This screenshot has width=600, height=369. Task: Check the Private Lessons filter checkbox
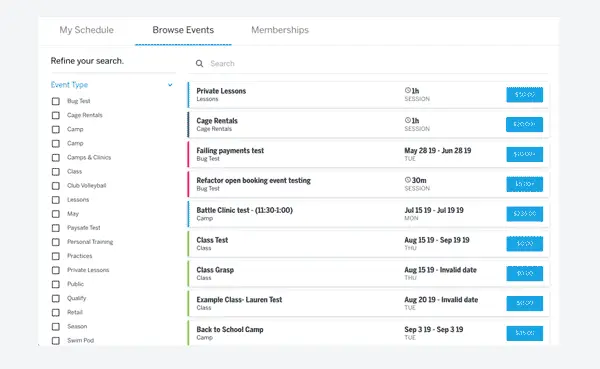click(56, 270)
